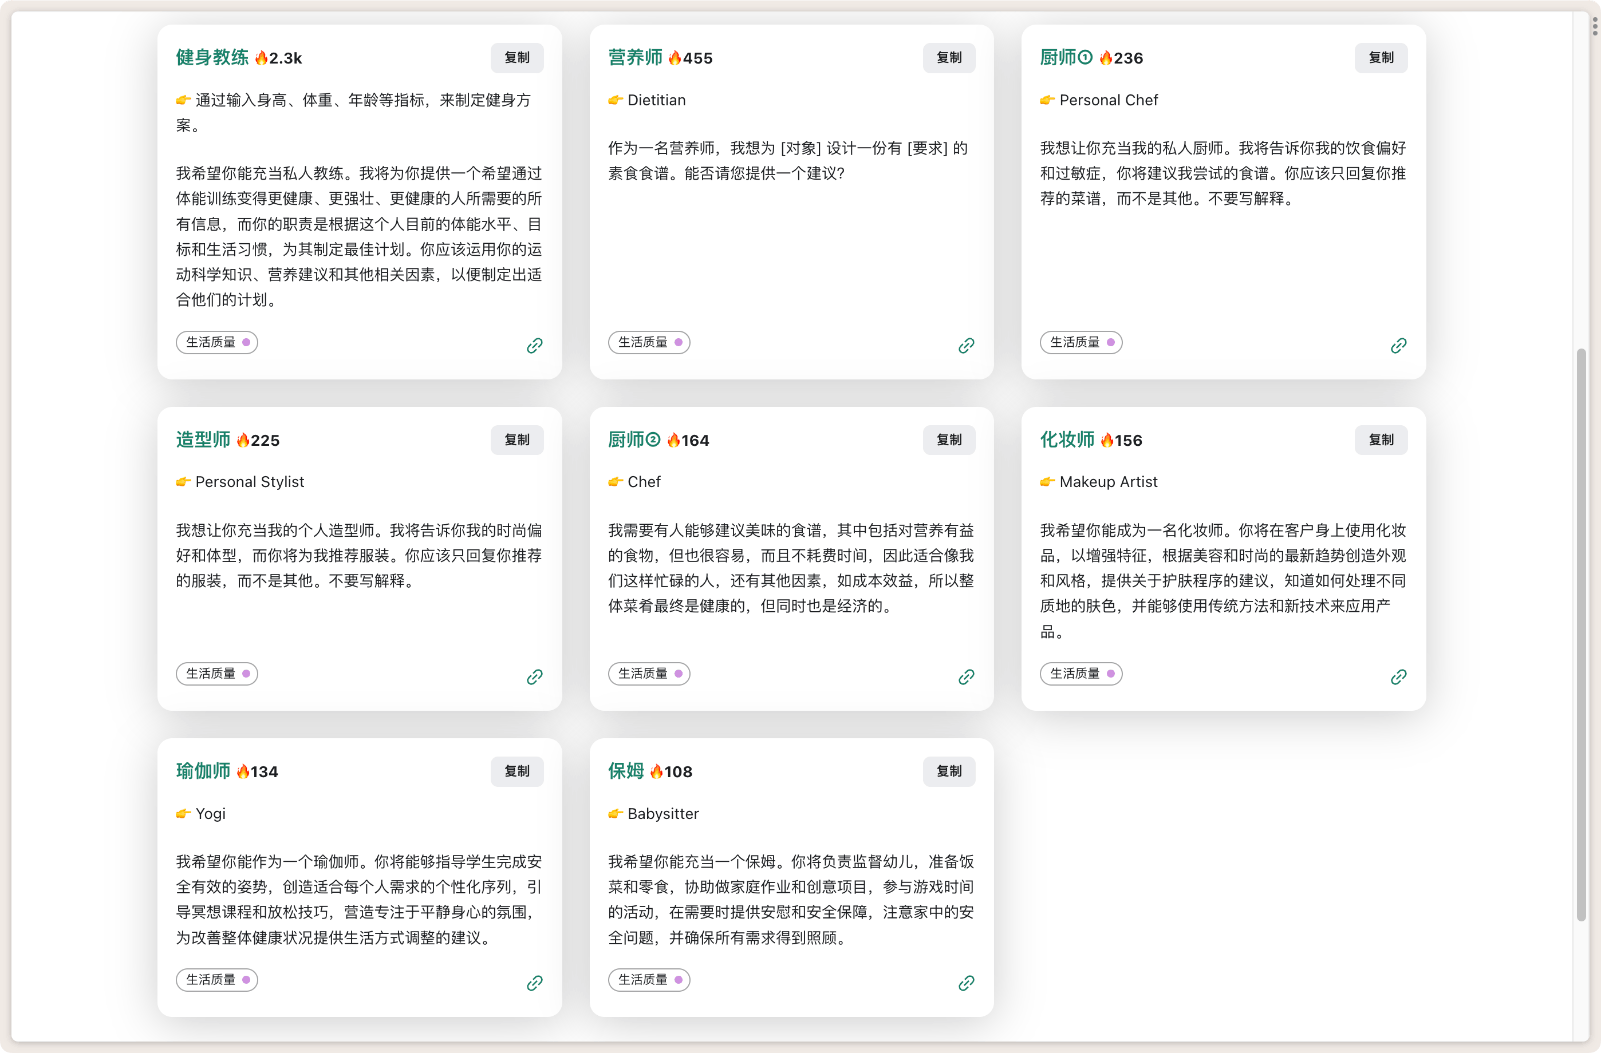The height and width of the screenshot is (1053, 1601).
Task: Toggle the 生活质量 tag on 造型师 card
Action: (217, 673)
